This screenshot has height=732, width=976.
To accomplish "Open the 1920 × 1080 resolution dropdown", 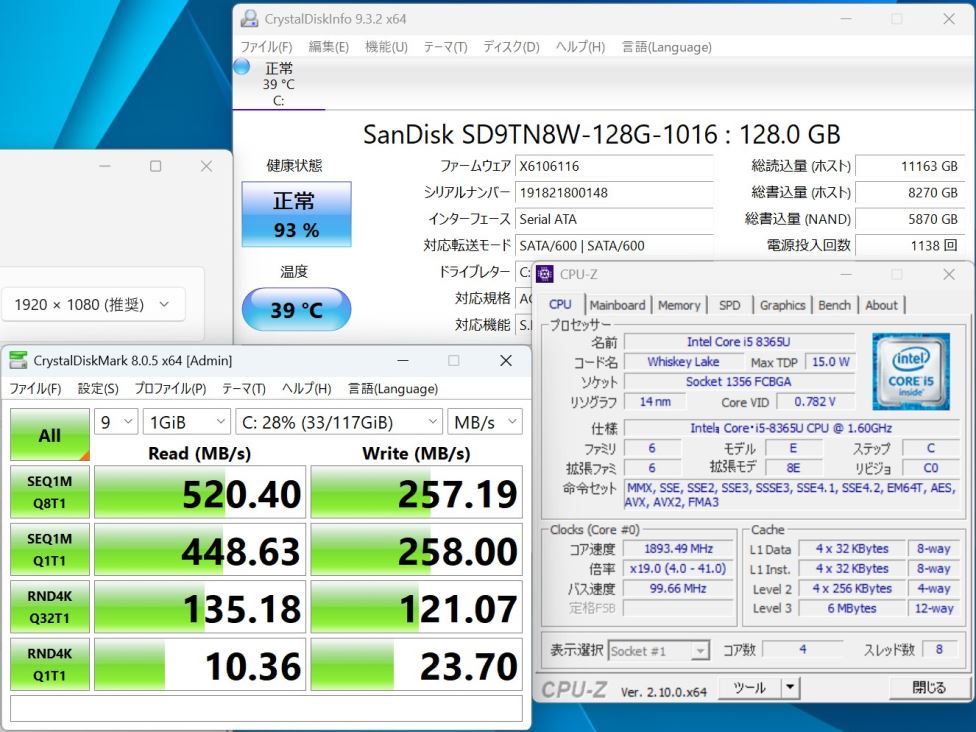I will point(93,304).
